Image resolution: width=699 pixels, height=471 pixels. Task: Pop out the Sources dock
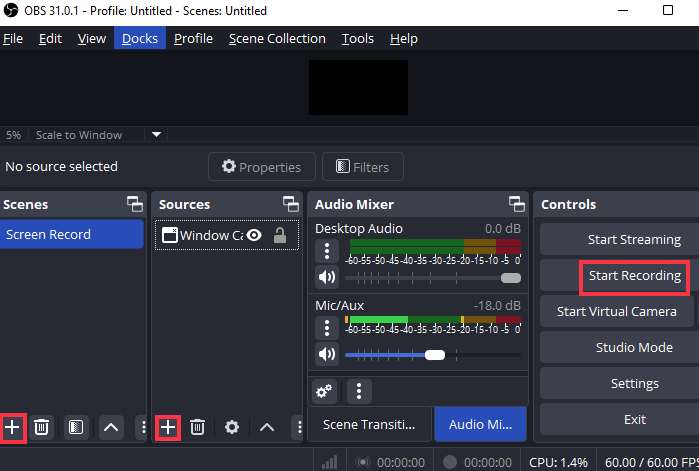pos(291,204)
